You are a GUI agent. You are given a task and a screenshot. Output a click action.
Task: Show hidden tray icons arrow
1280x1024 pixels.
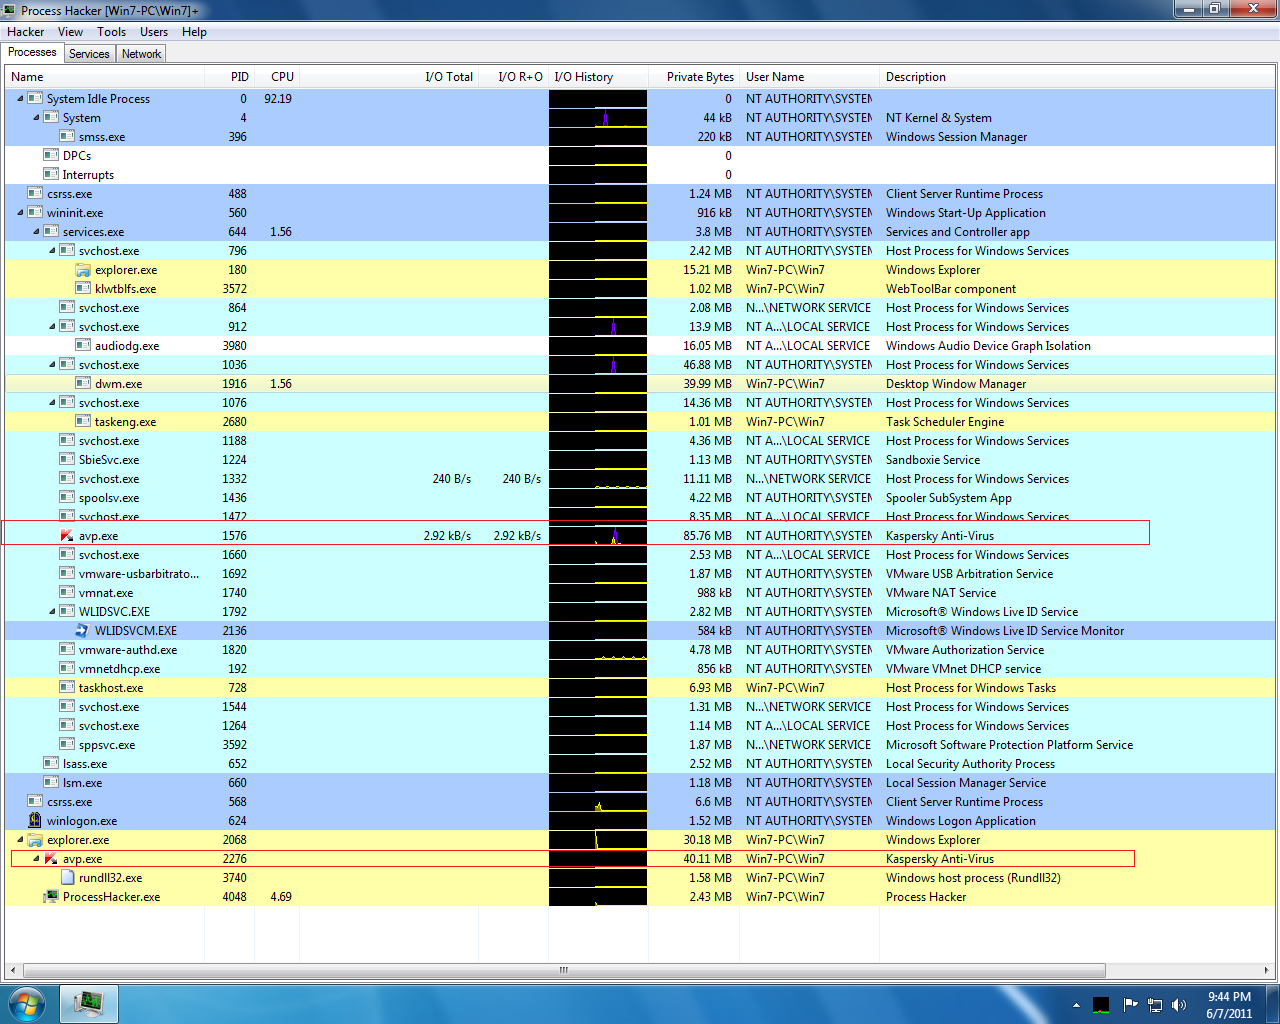[1076, 1005]
